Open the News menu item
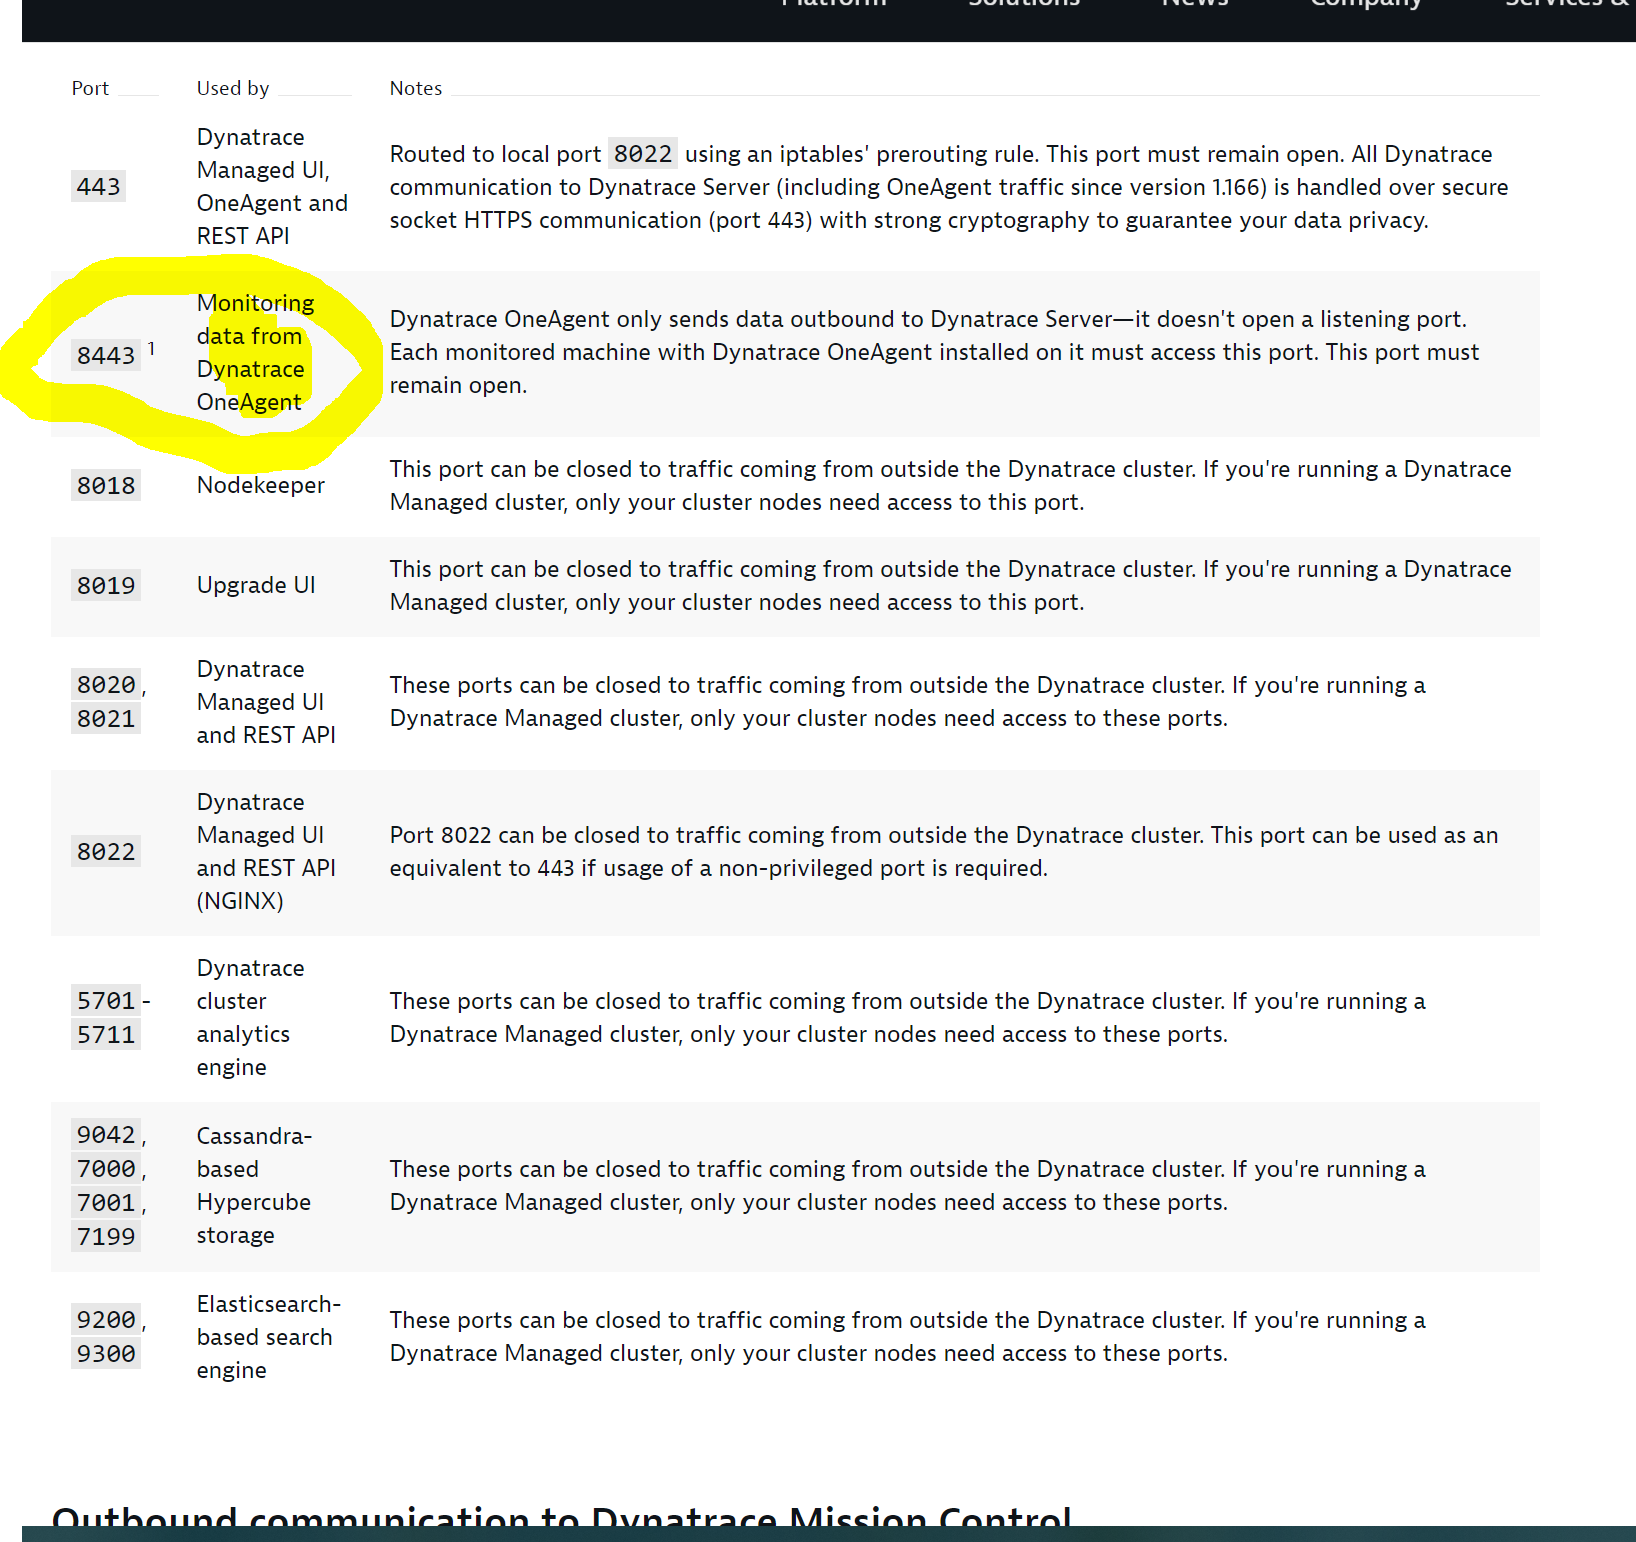This screenshot has width=1636, height=1542. [1195, 3]
